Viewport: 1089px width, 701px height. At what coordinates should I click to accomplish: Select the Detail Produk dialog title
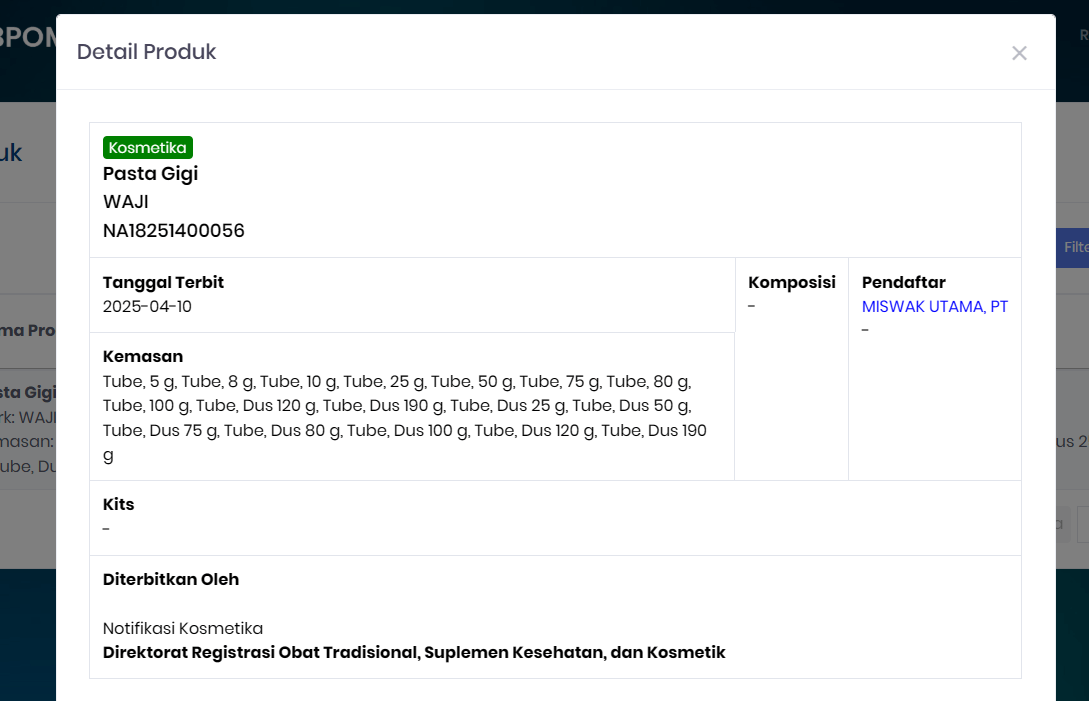147,51
